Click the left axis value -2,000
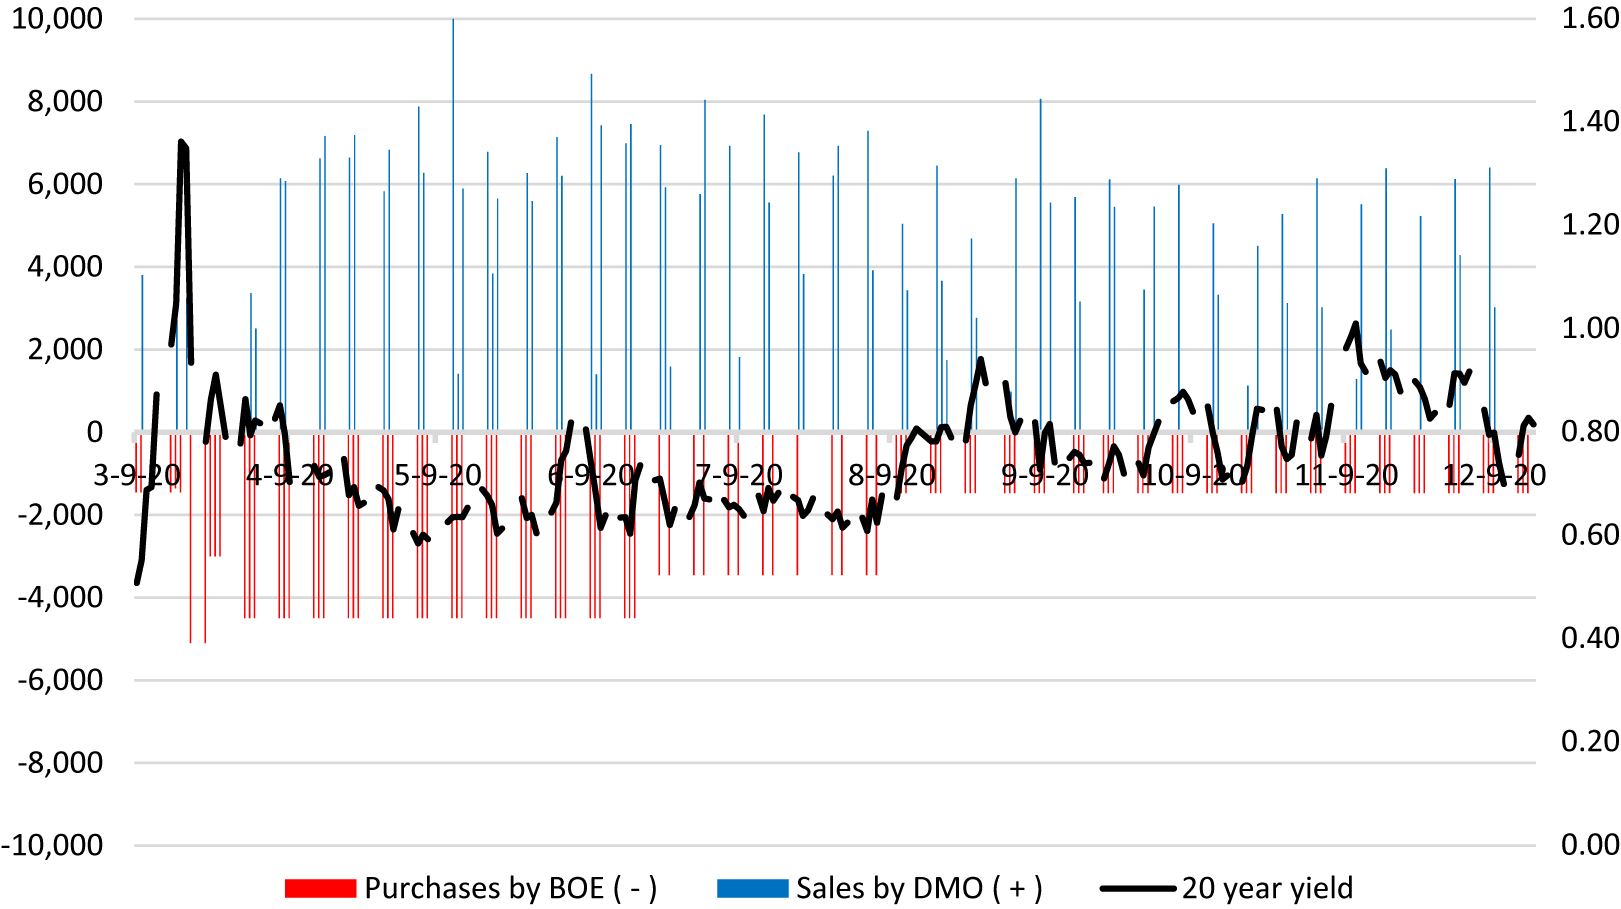 click(61, 515)
